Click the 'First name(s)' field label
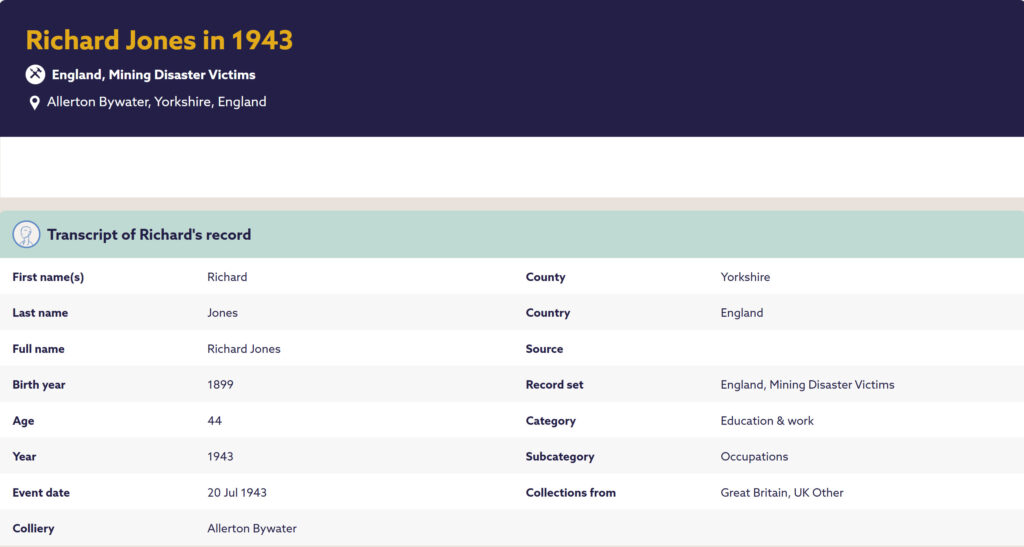1024x547 pixels. pyautogui.click(x=48, y=277)
